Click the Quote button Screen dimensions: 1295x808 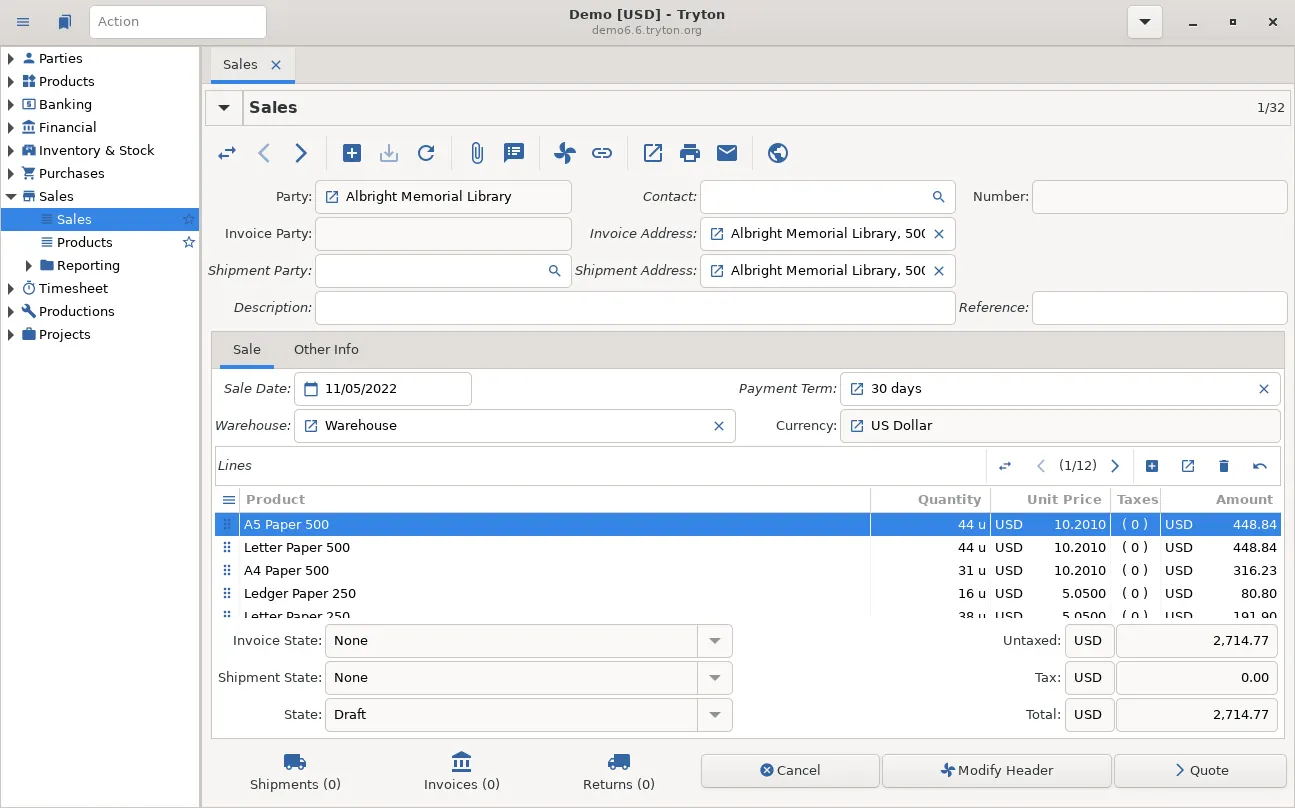click(1200, 770)
